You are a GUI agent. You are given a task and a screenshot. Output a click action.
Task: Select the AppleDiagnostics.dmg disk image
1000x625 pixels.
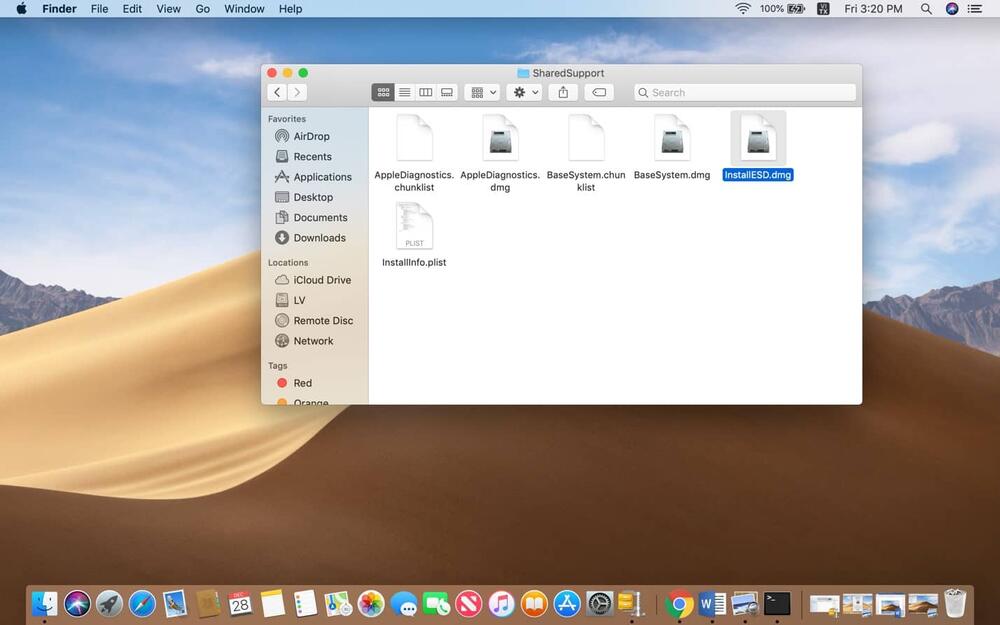tap(500, 138)
